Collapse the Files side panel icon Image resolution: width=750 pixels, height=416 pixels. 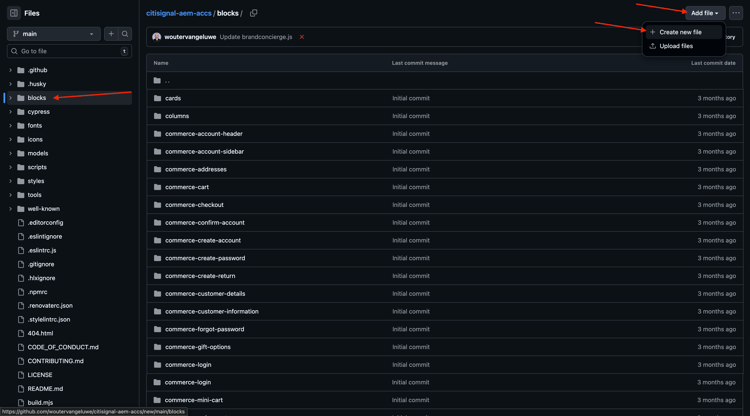[14, 13]
